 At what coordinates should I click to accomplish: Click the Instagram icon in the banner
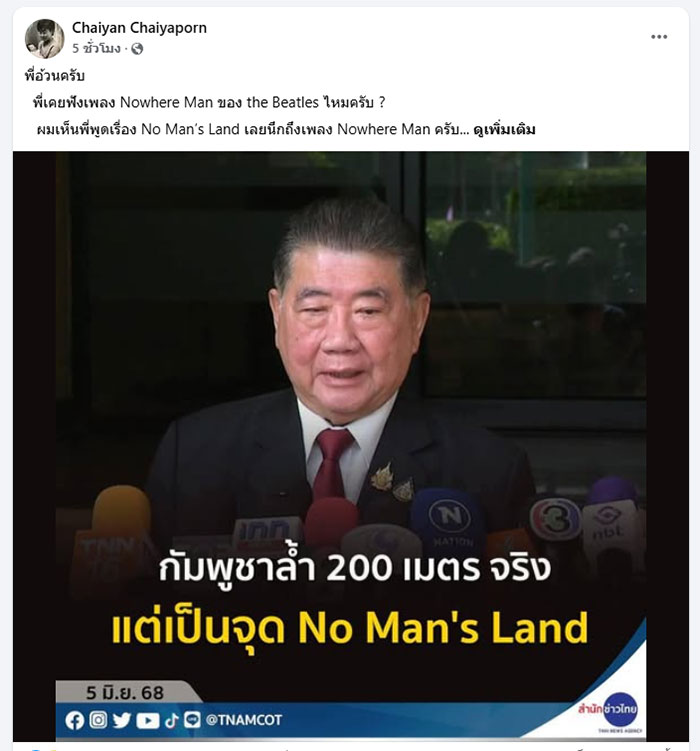click(x=98, y=720)
